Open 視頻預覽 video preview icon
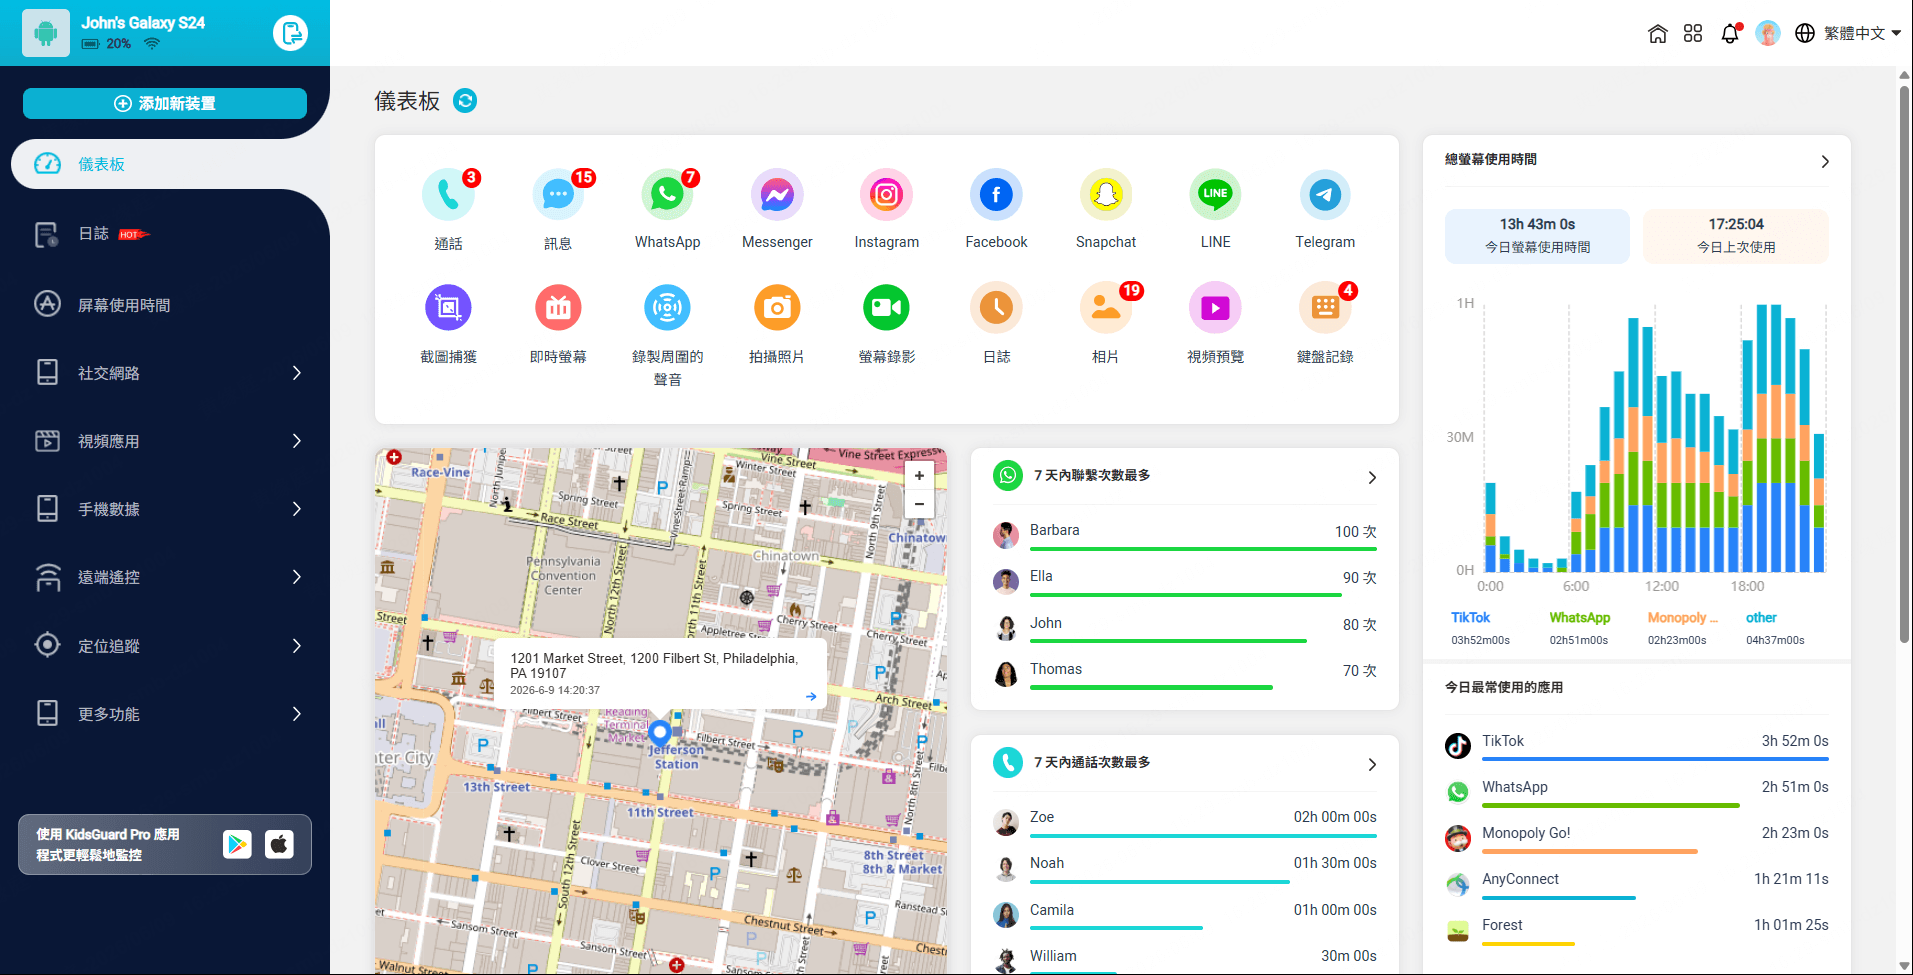Image resolution: width=1913 pixels, height=975 pixels. coord(1215,308)
